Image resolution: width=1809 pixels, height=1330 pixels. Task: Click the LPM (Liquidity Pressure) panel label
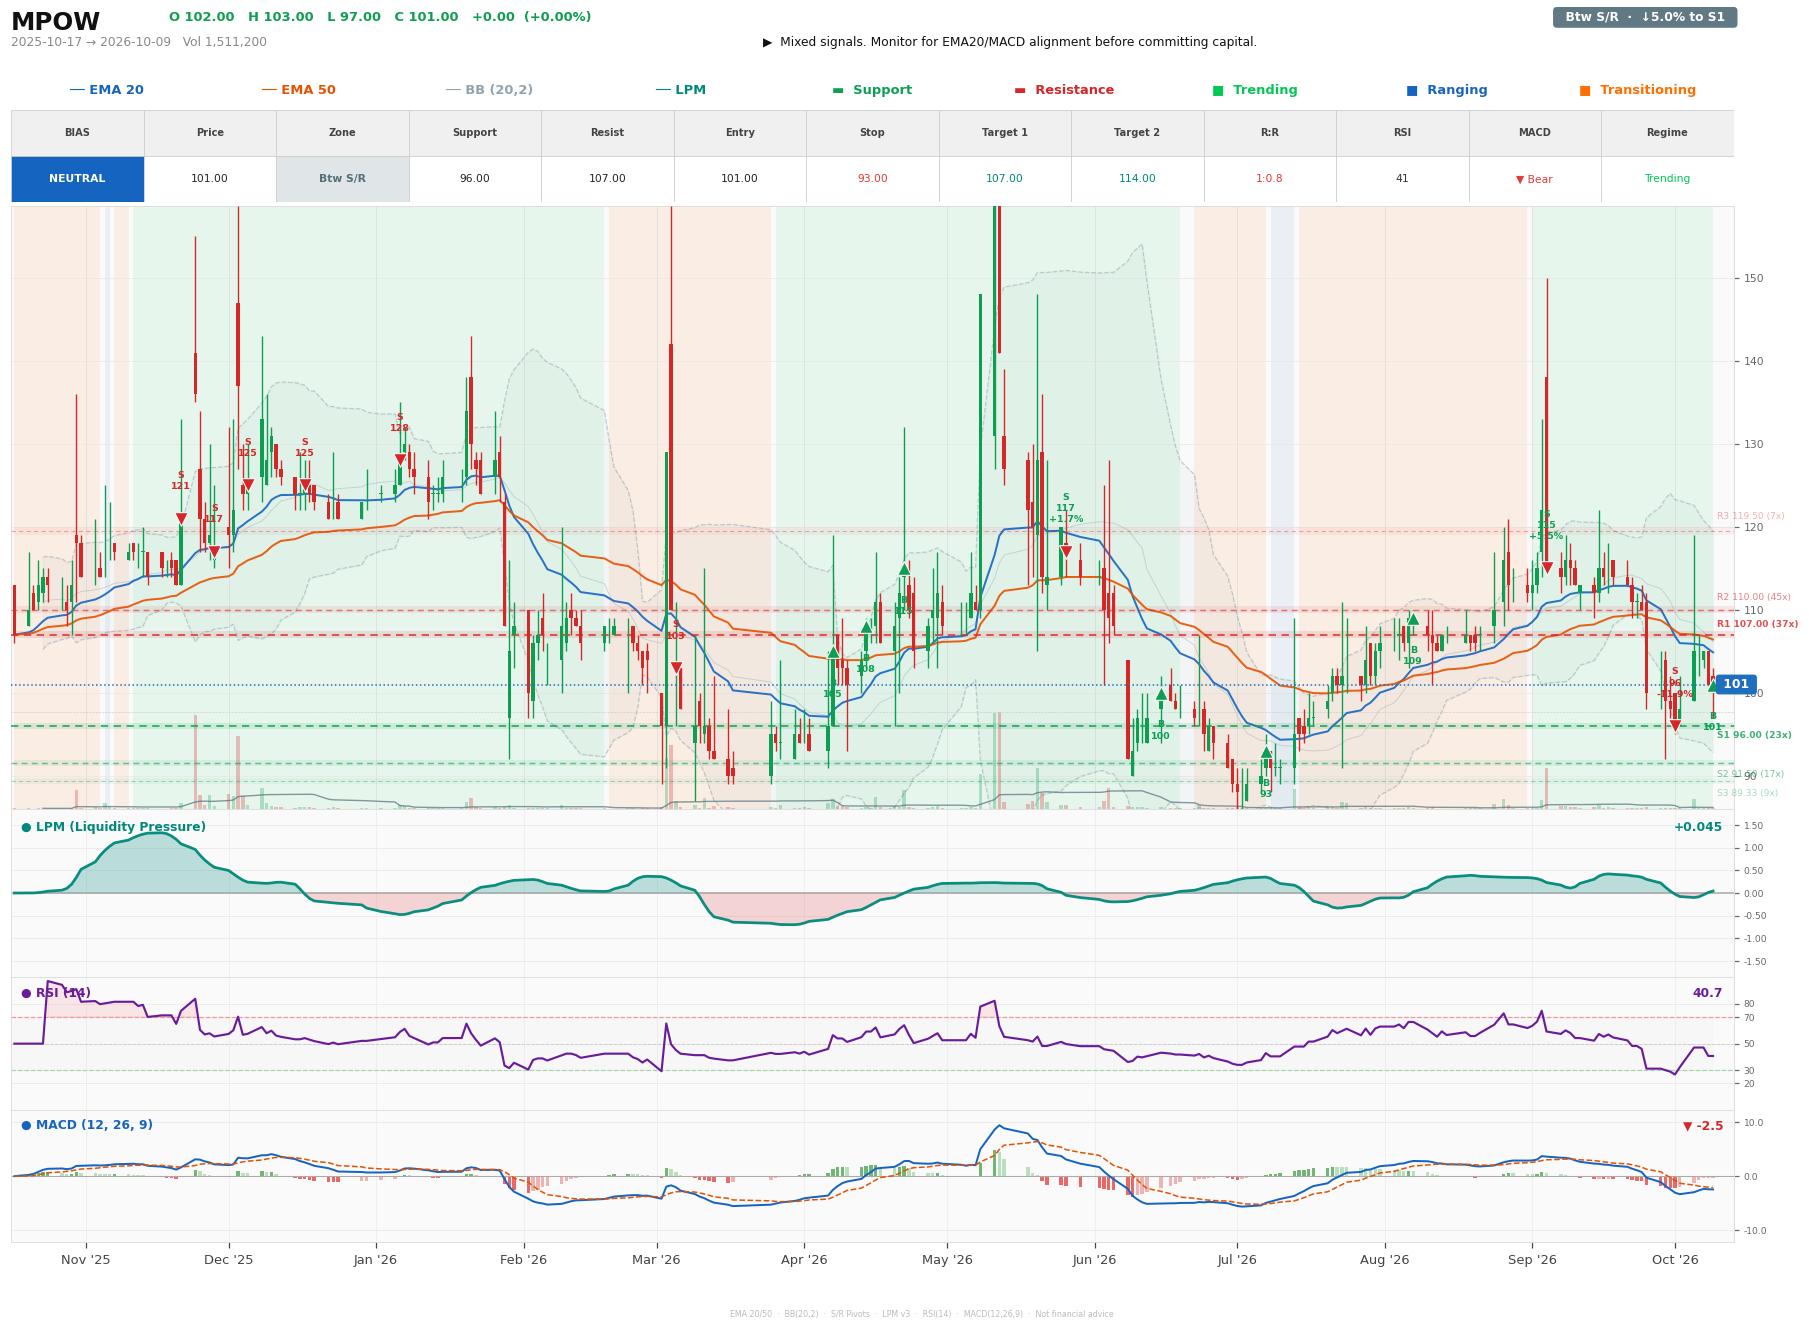[x=114, y=827]
